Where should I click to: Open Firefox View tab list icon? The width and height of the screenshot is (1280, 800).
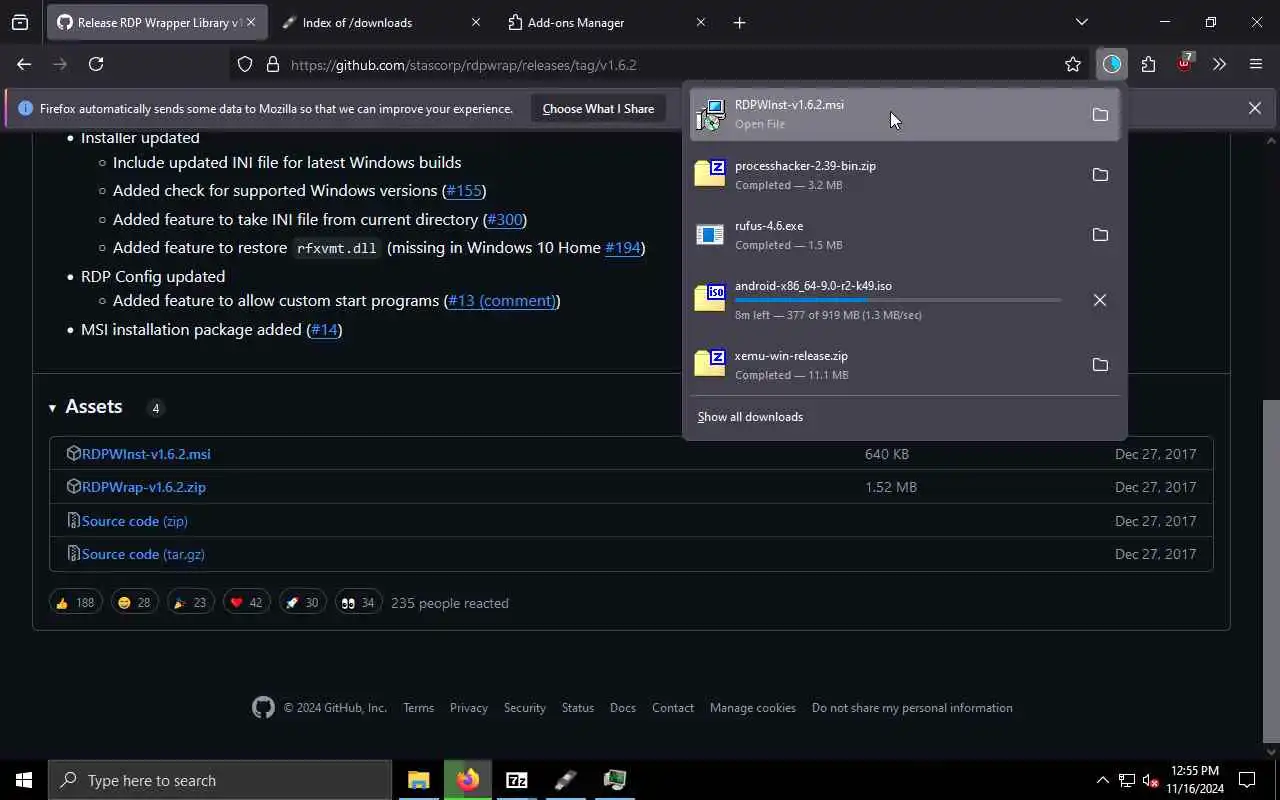point(20,22)
